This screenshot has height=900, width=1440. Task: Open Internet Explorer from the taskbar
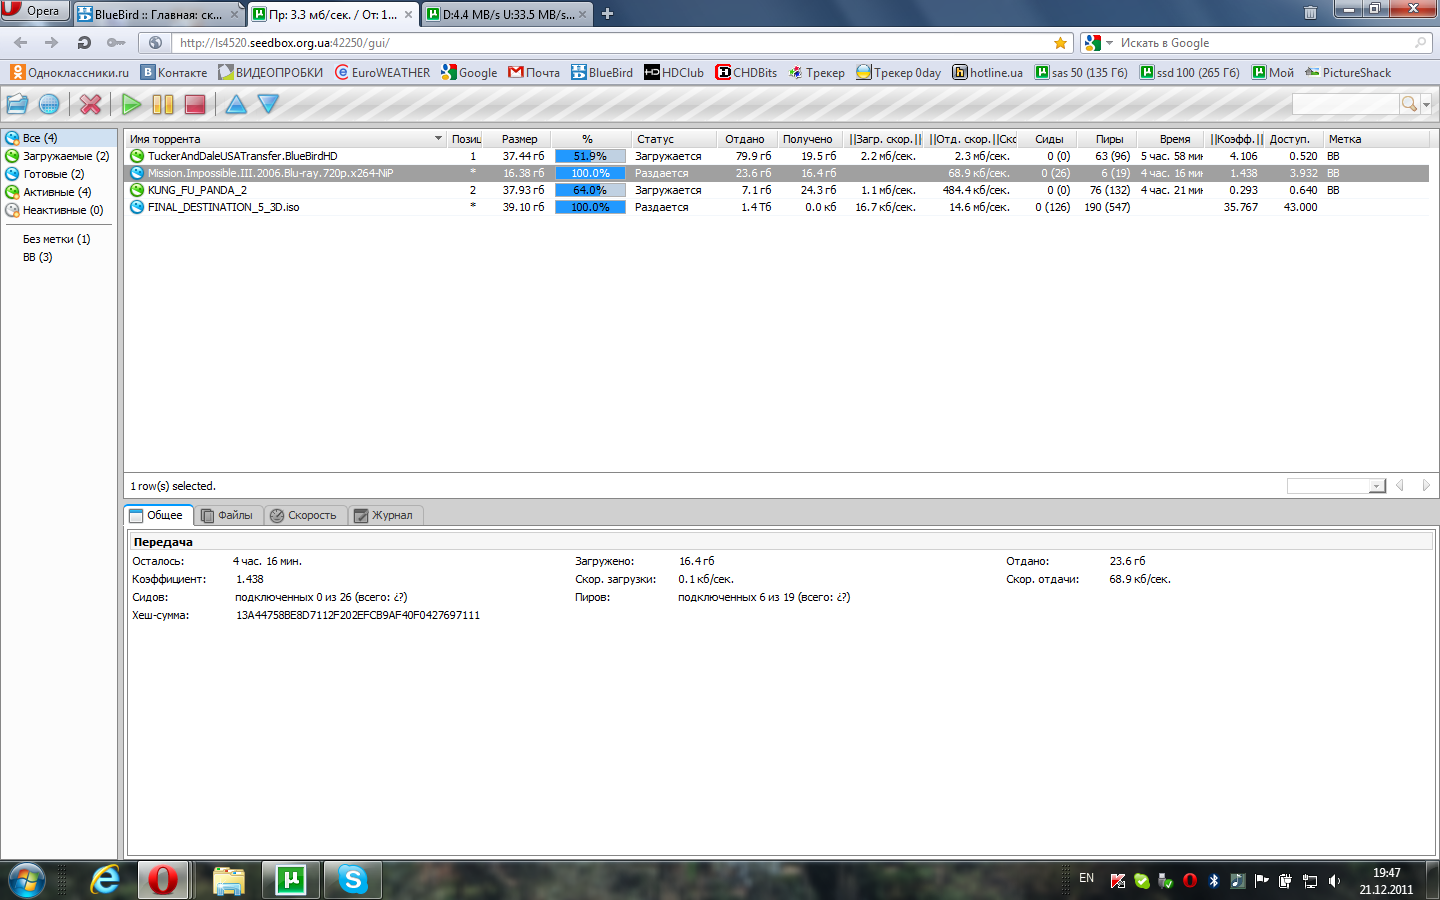tap(104, 880)
